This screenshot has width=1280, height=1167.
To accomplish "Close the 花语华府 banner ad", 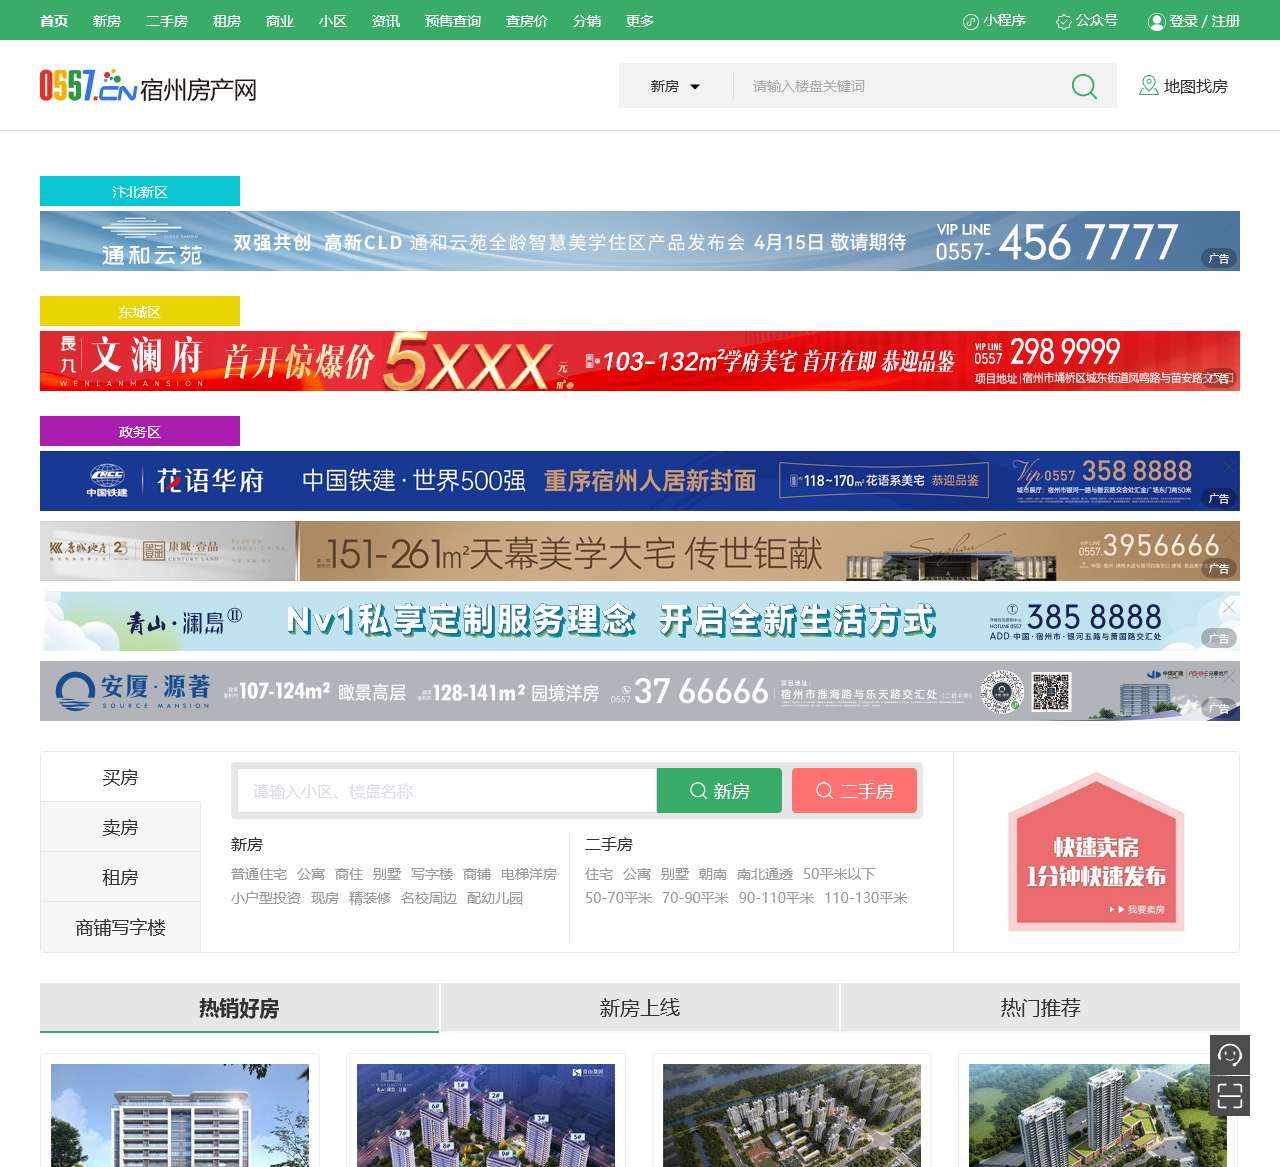I will 1229,466.
